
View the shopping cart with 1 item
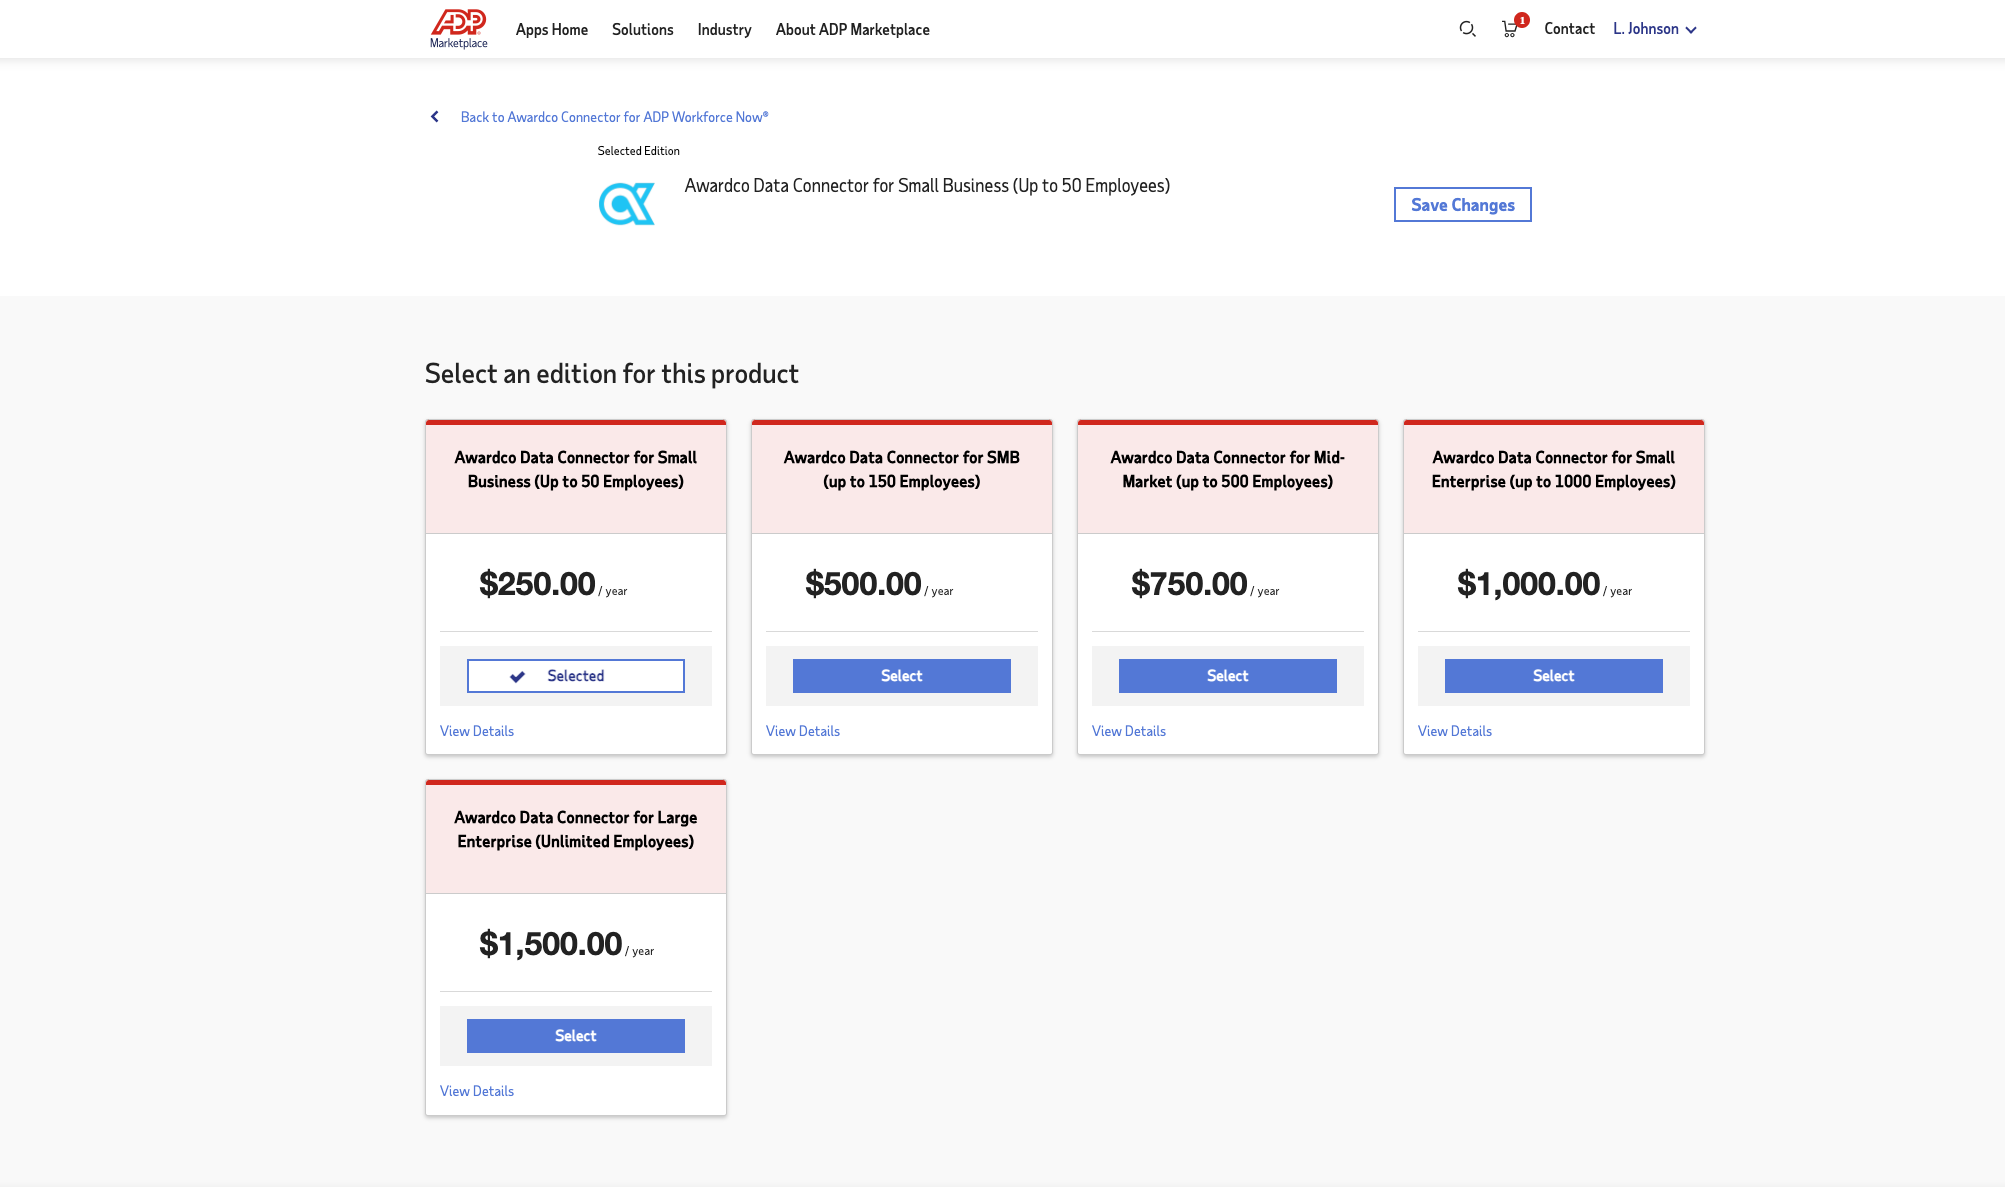[x=1510, y=29]
